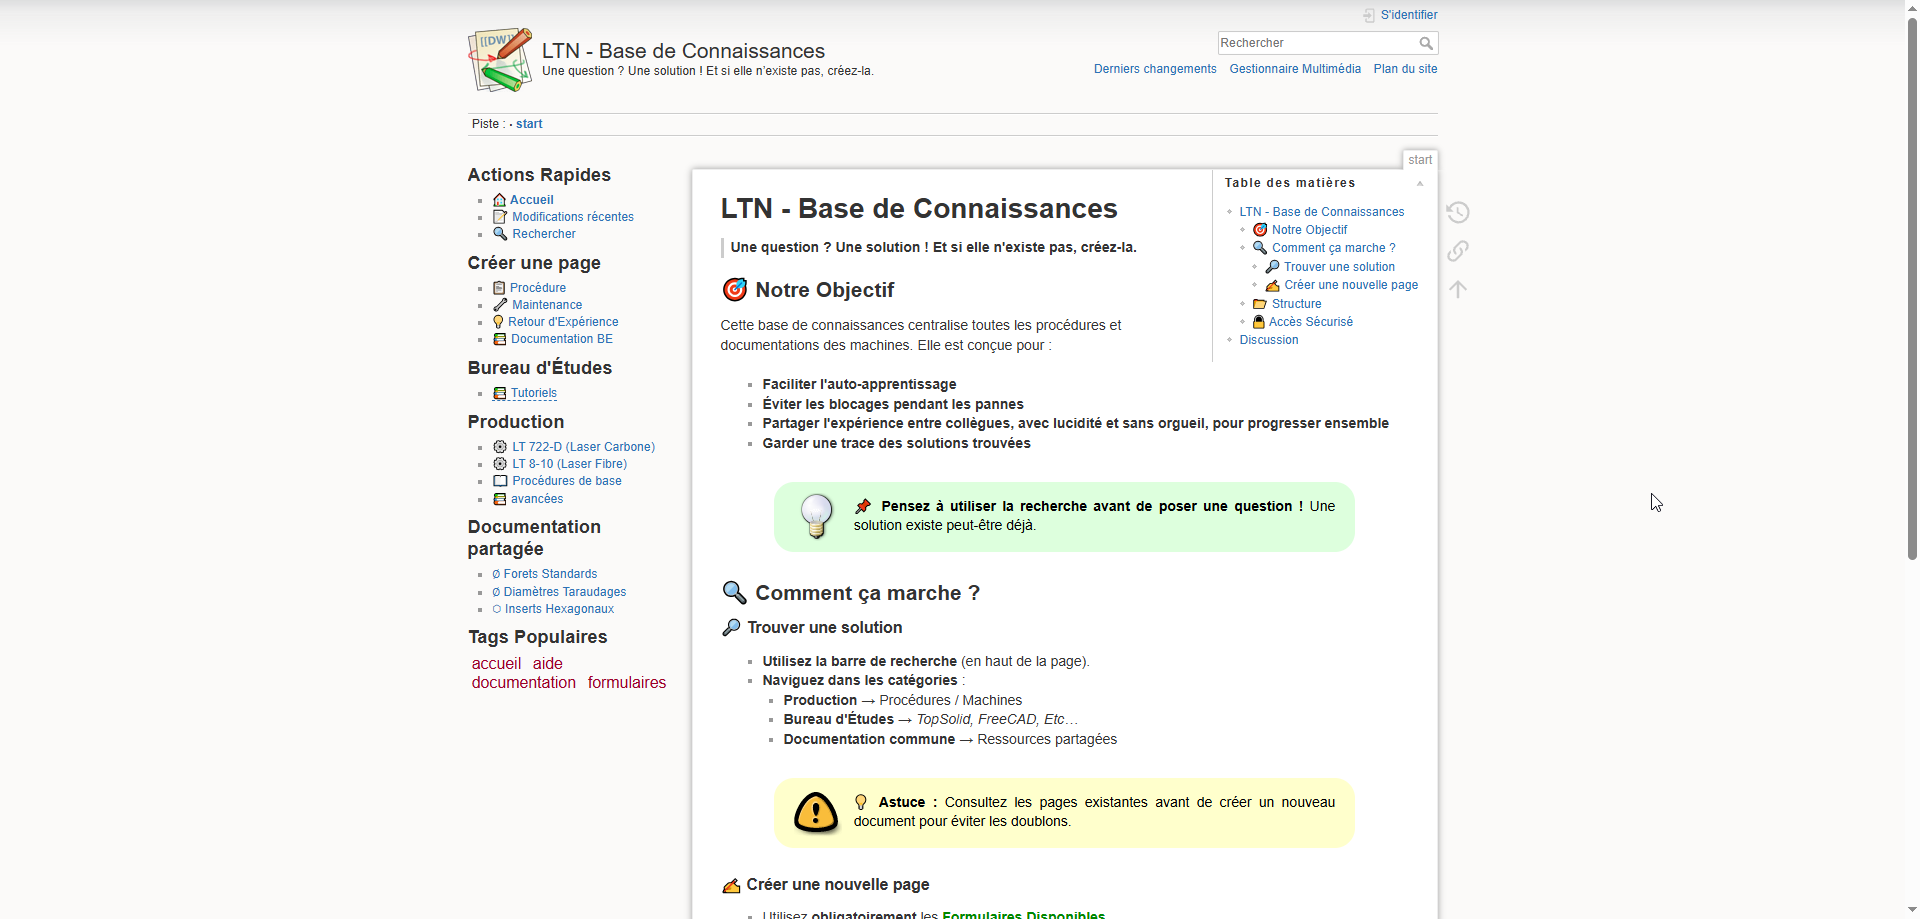Open Derniers changements from top menu

[1154, 68]
